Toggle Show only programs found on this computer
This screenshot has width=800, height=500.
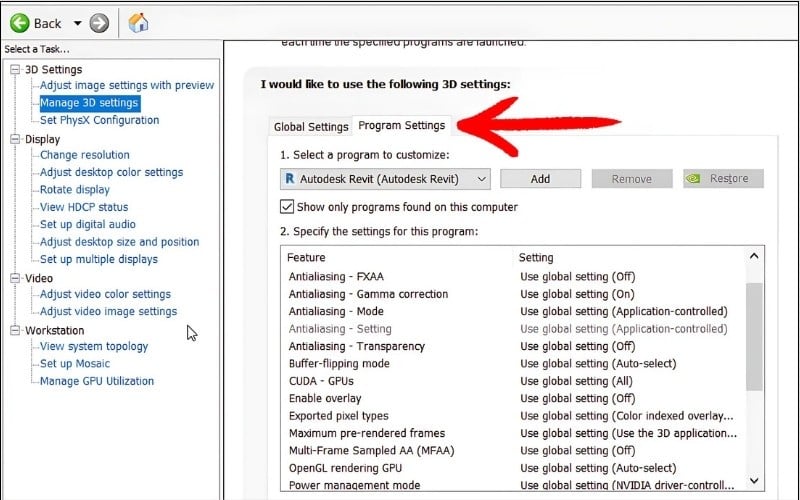point(287,207)
